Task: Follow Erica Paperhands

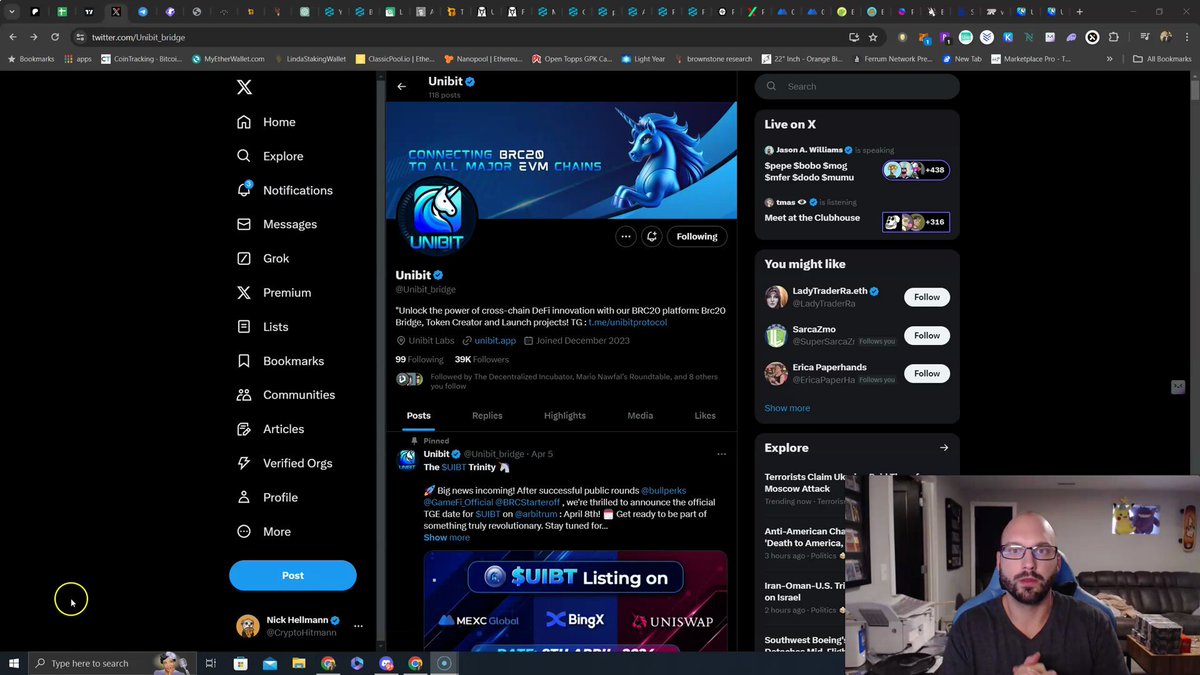Action: click(927, 373)
